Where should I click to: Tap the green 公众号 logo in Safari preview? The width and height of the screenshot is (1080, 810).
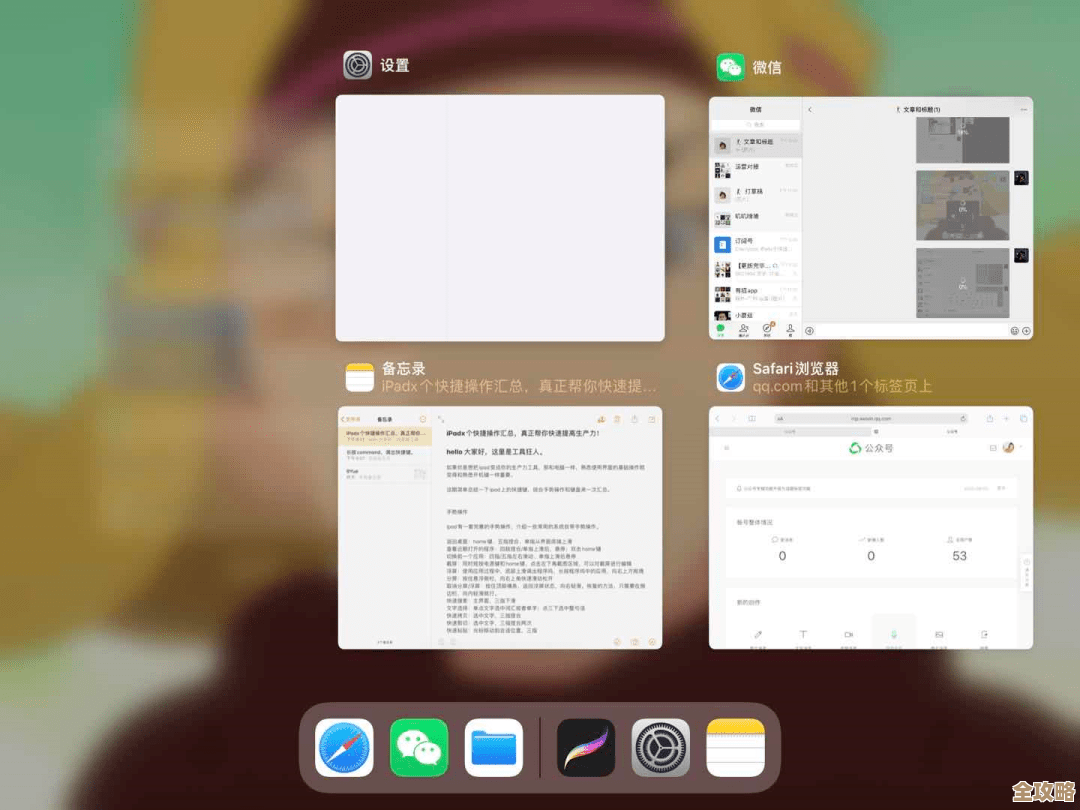[855, 448]
